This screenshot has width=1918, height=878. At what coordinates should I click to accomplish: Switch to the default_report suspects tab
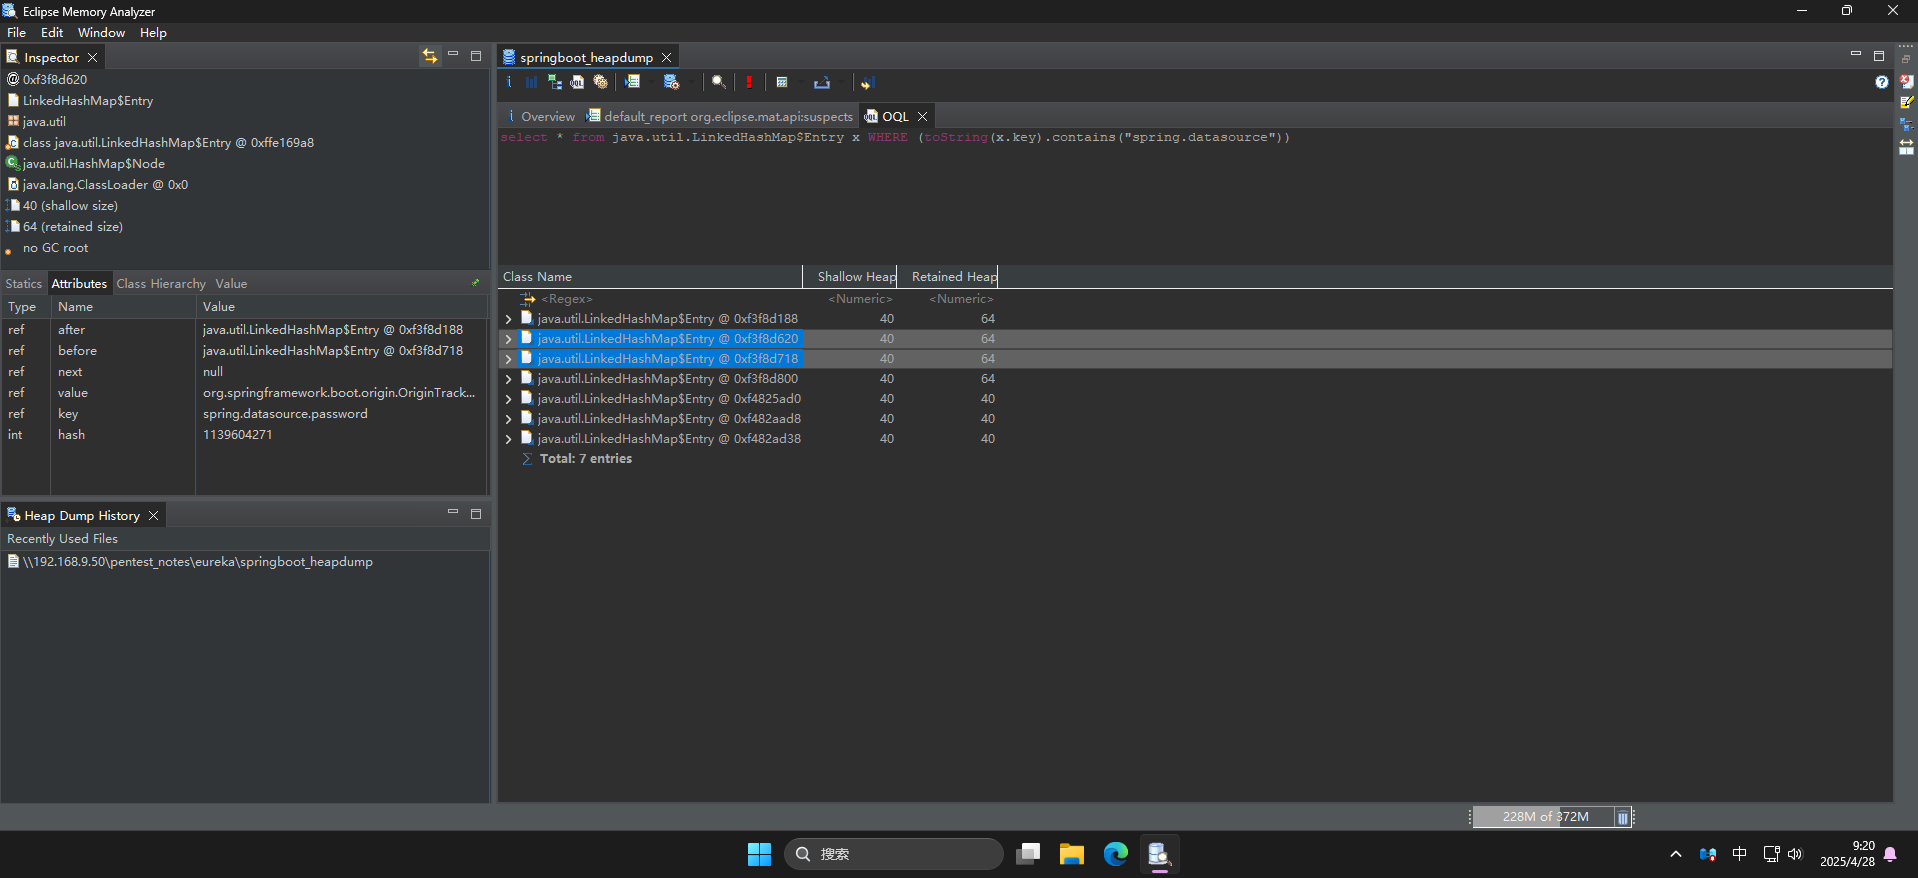720,116
